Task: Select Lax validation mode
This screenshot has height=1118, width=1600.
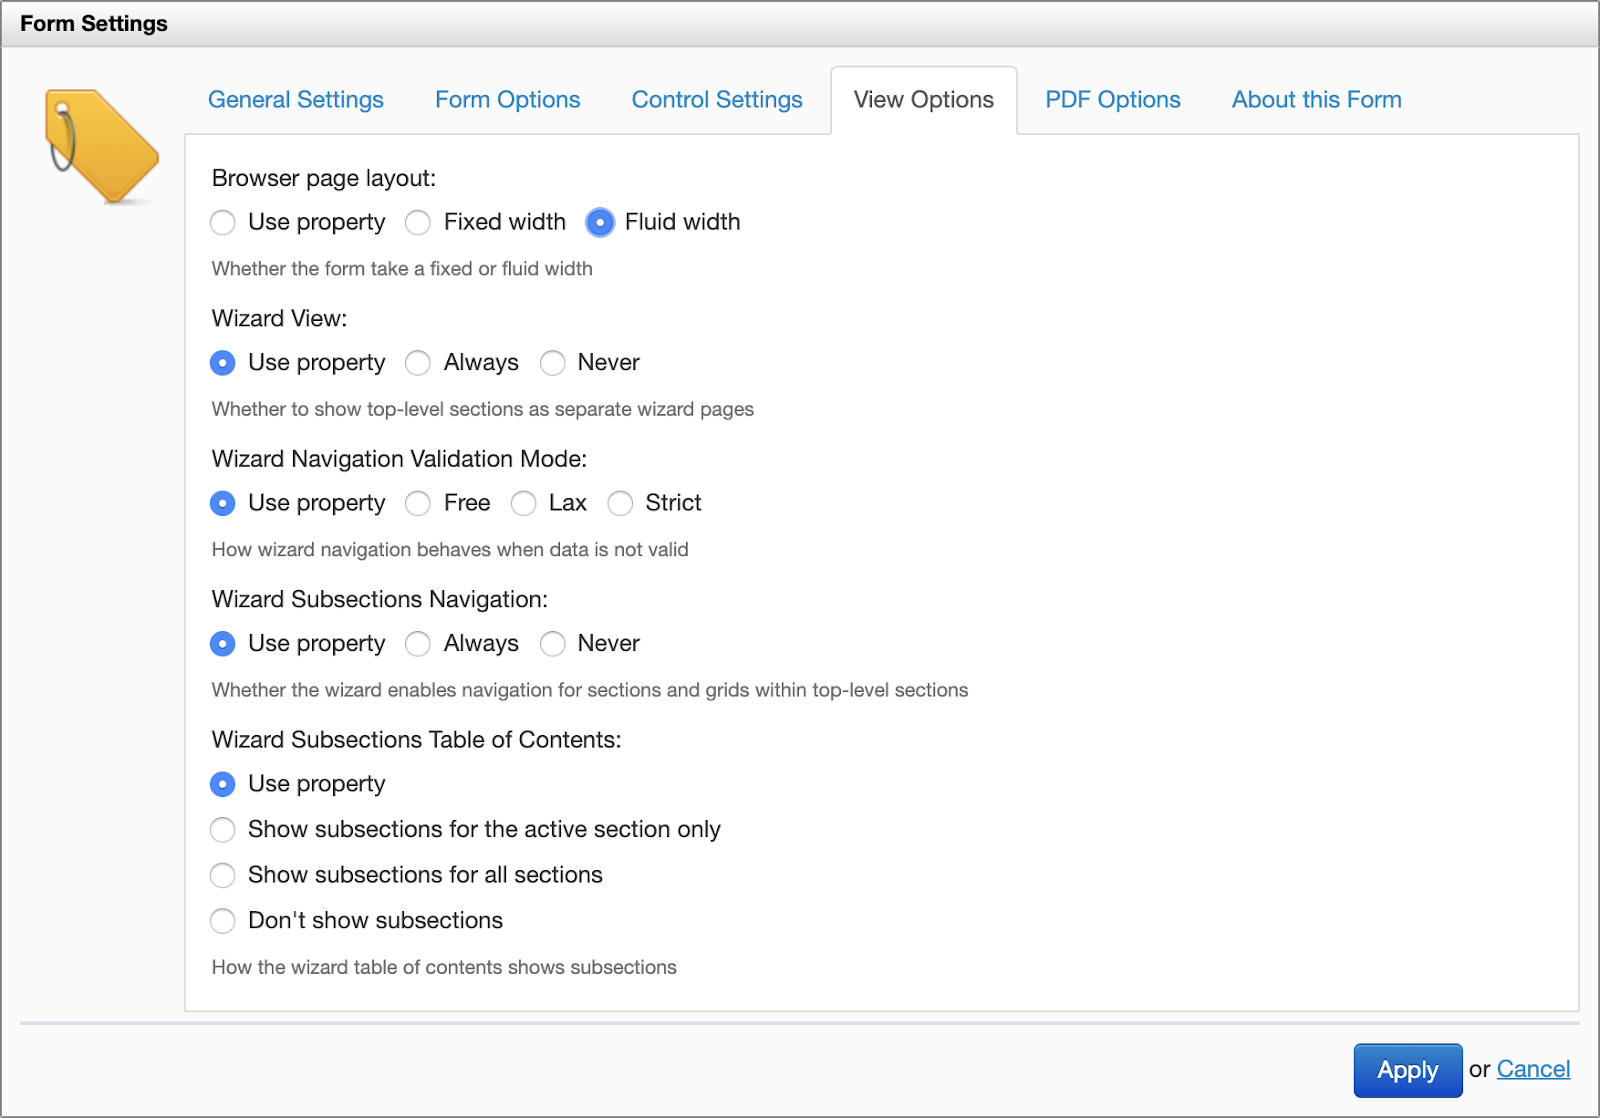Action: click(523, 503)
